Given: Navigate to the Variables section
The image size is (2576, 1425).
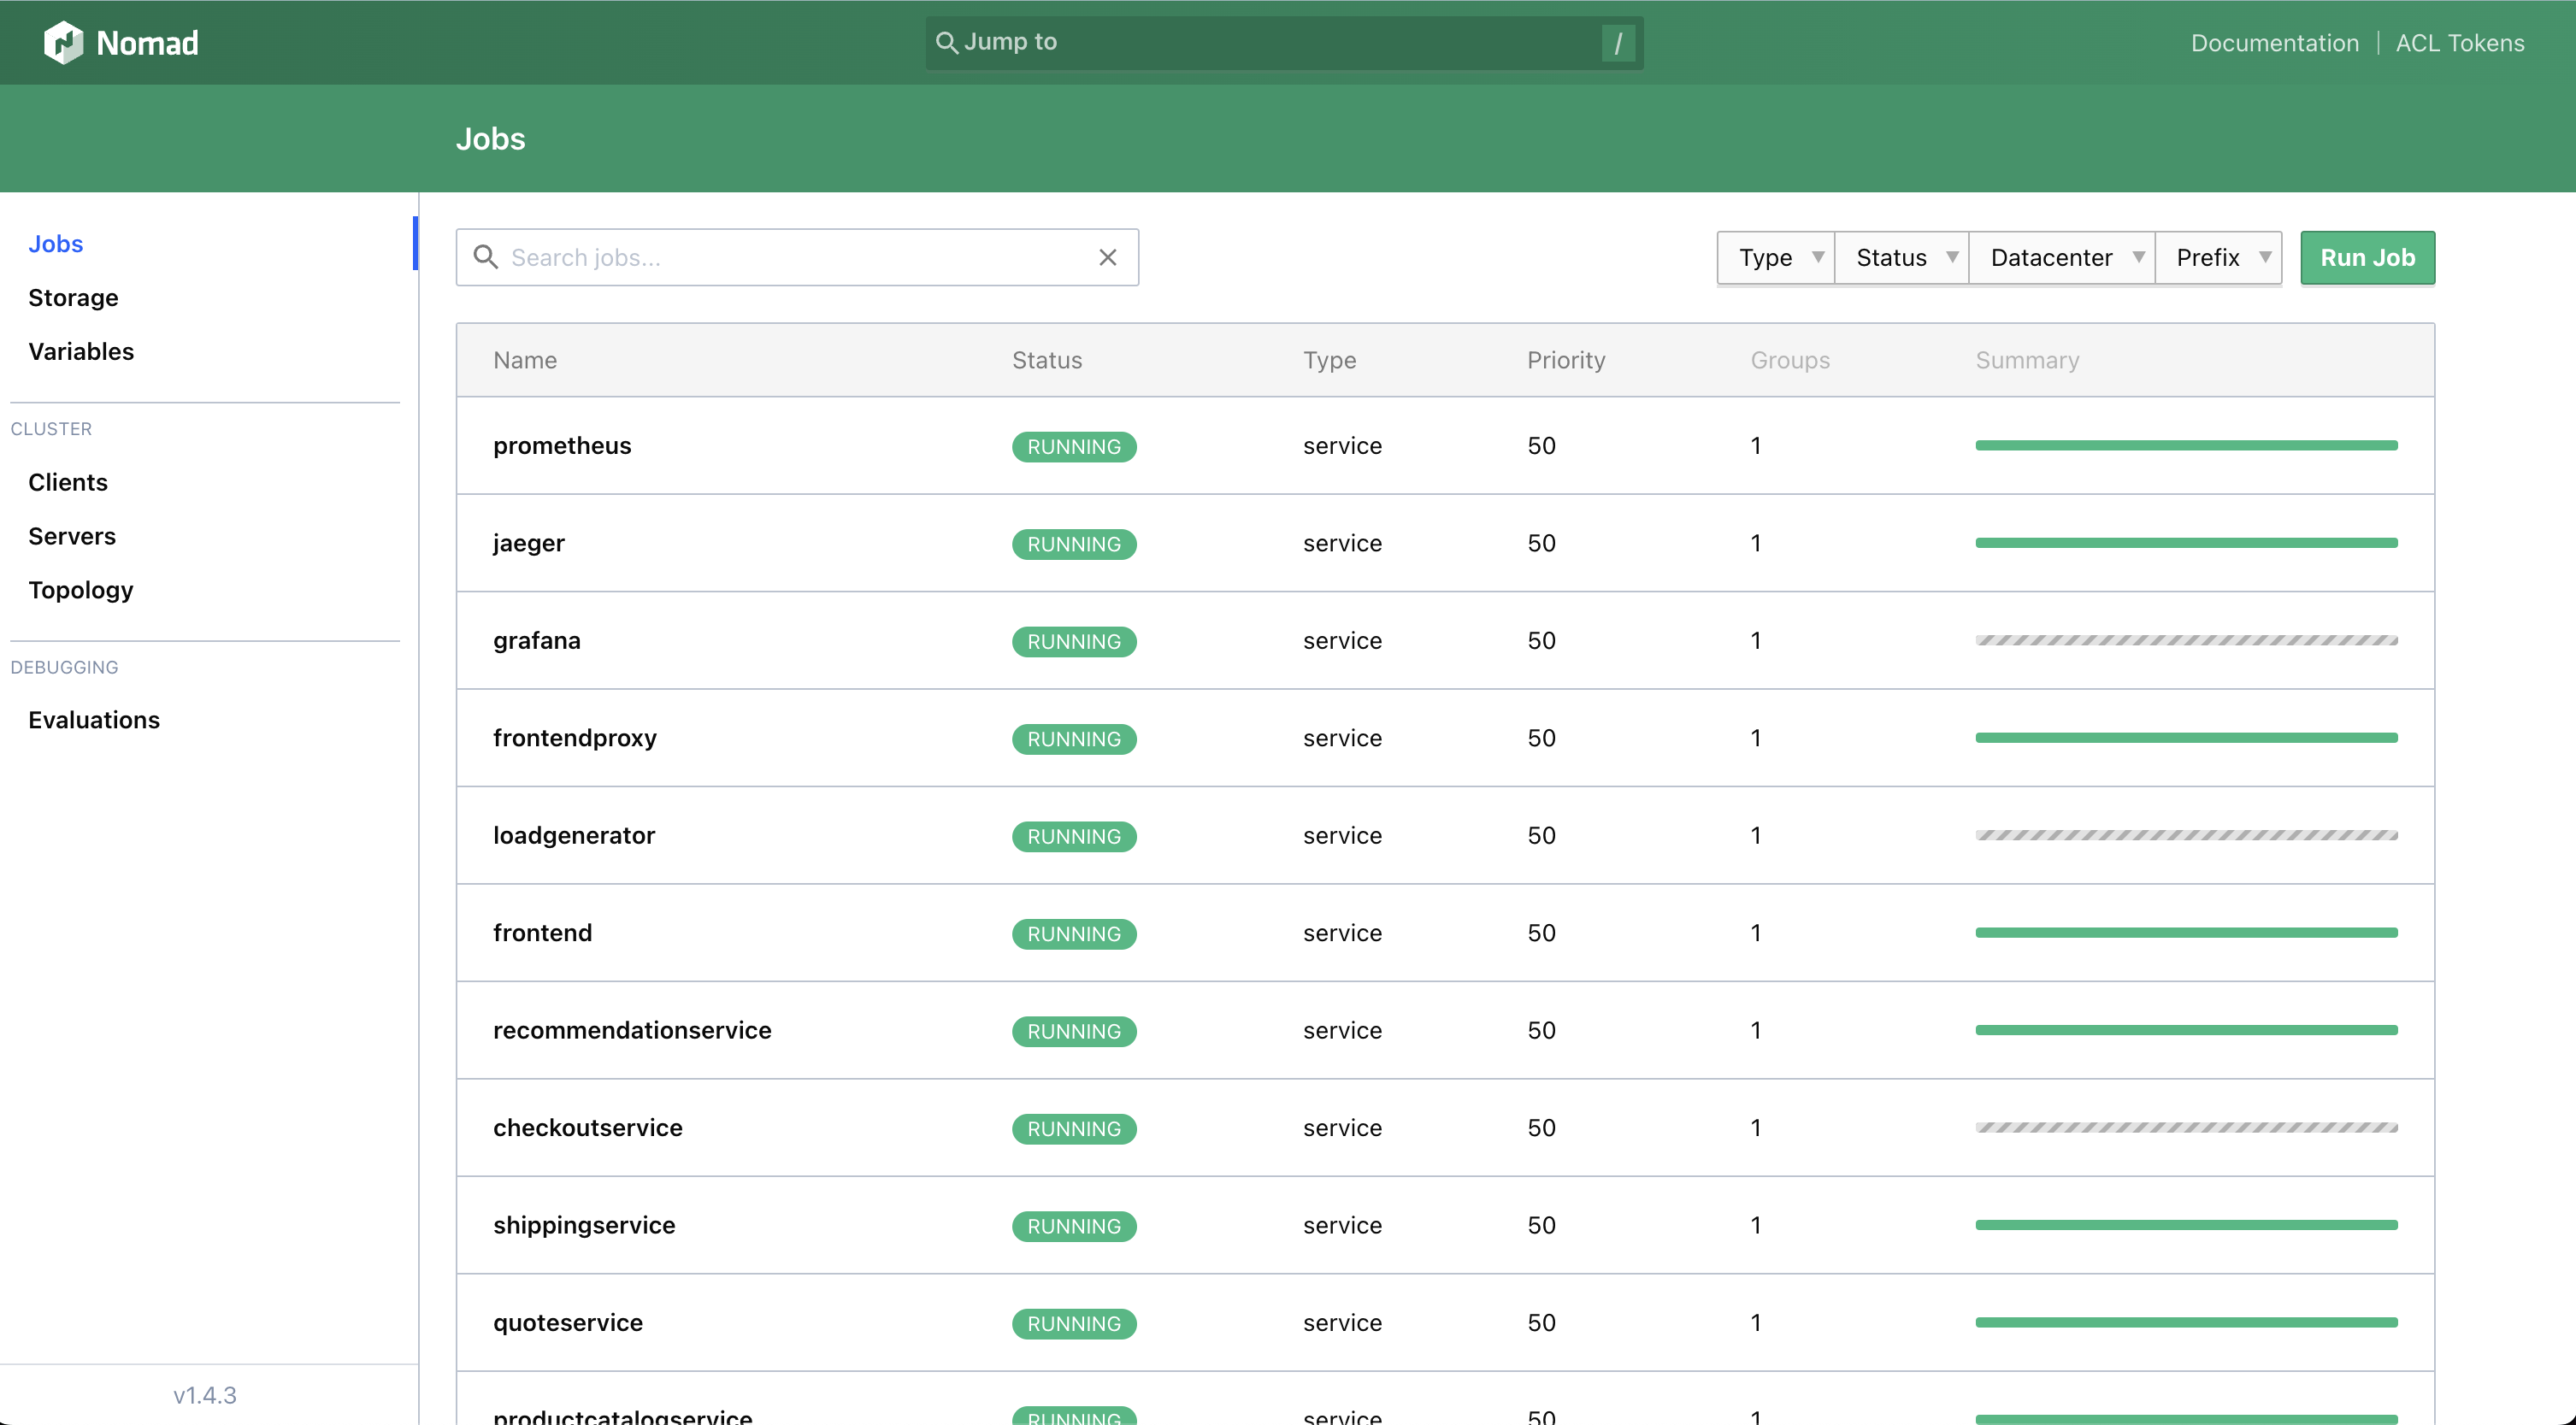Looking at the screenshot, I should tap(80, 350).
